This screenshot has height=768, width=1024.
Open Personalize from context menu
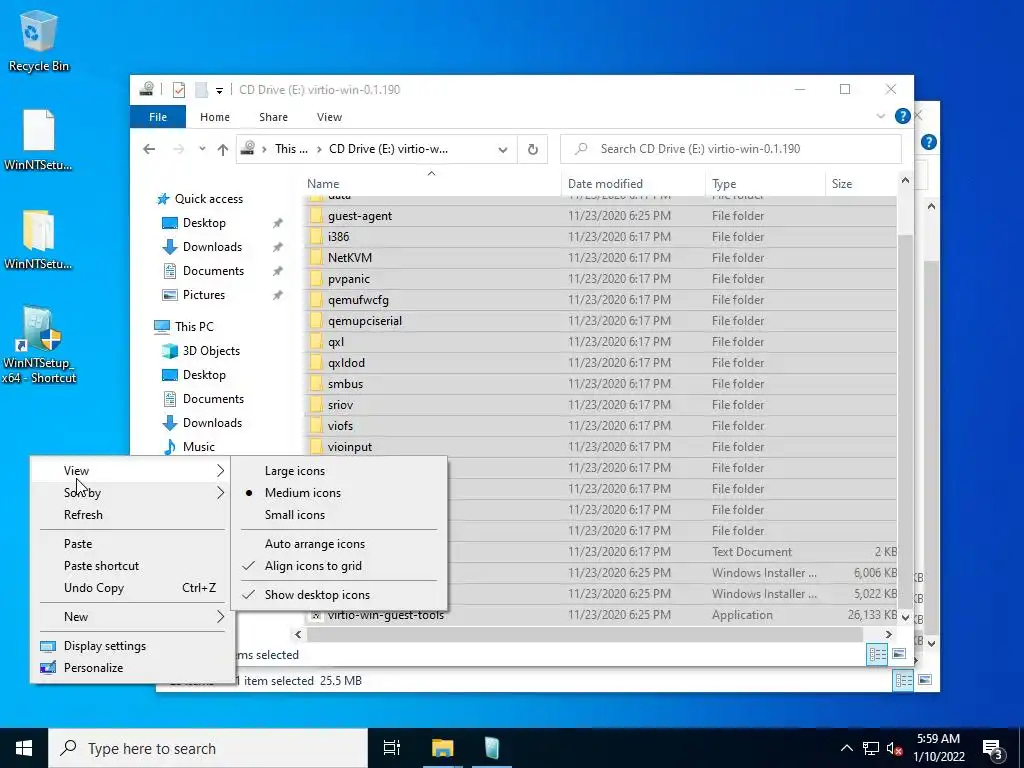pyautogui.click(x=133, y=668)
